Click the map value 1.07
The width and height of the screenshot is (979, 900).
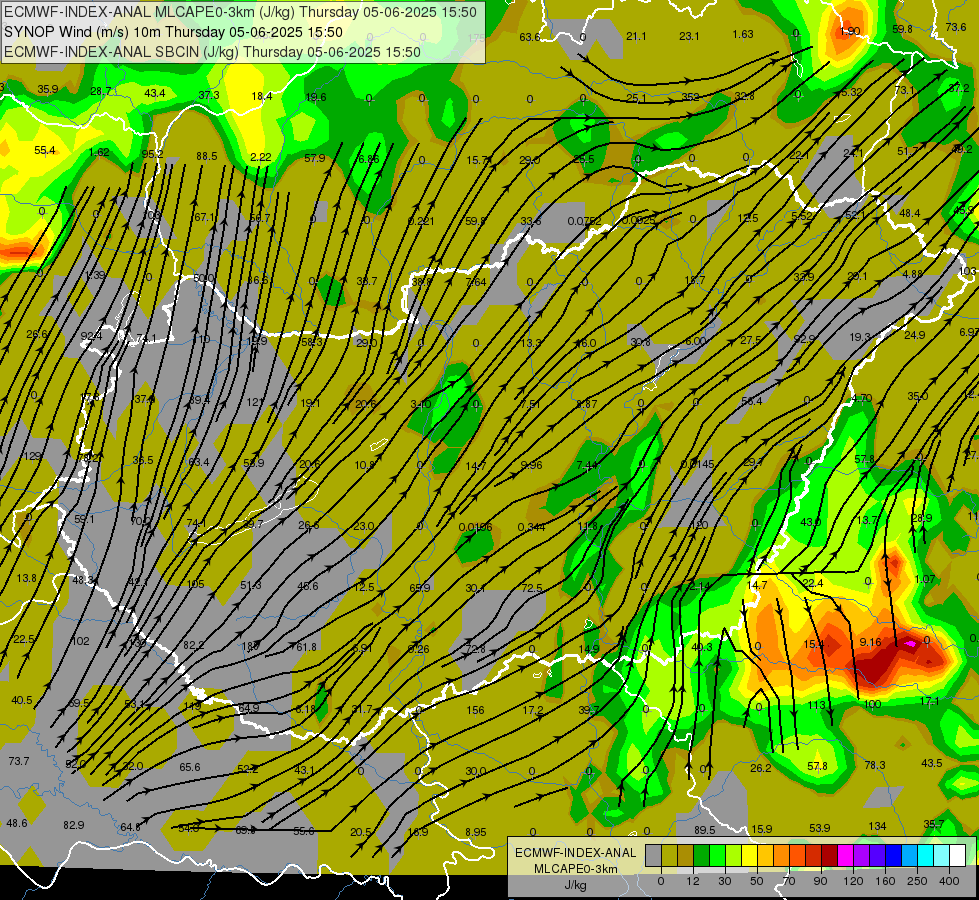click(x=925, y=579)
